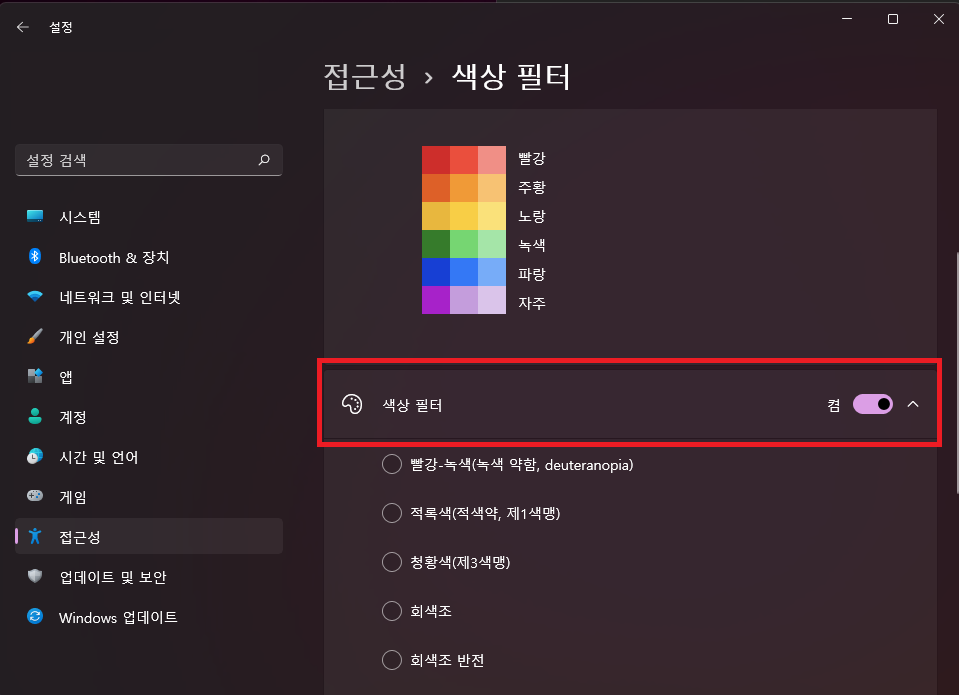Click the purple swatch in 자주 row

pos(435,300)
